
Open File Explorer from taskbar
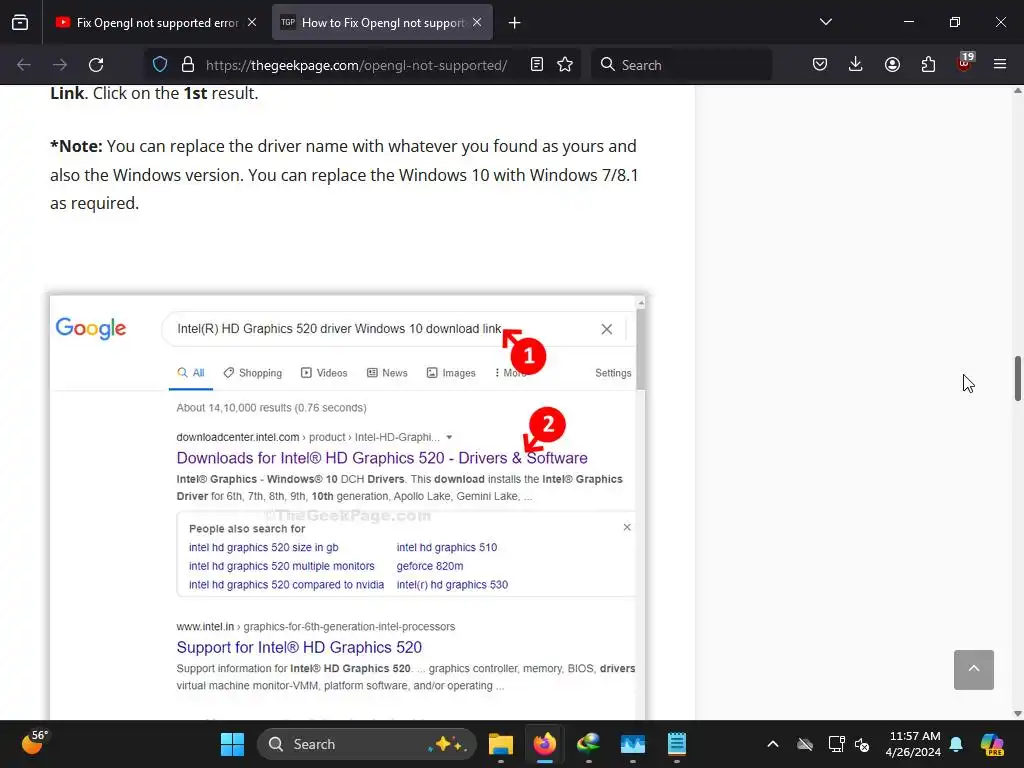pos(501,744)
